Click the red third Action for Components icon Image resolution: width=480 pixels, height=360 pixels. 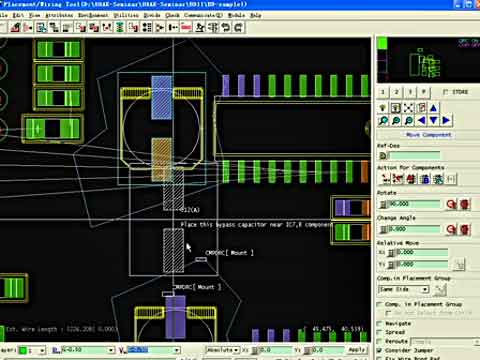[411, 179]
